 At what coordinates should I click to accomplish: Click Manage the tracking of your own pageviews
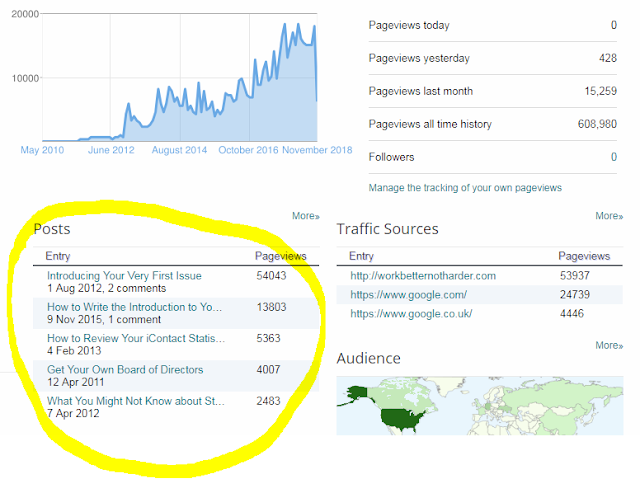coord(465,188)
